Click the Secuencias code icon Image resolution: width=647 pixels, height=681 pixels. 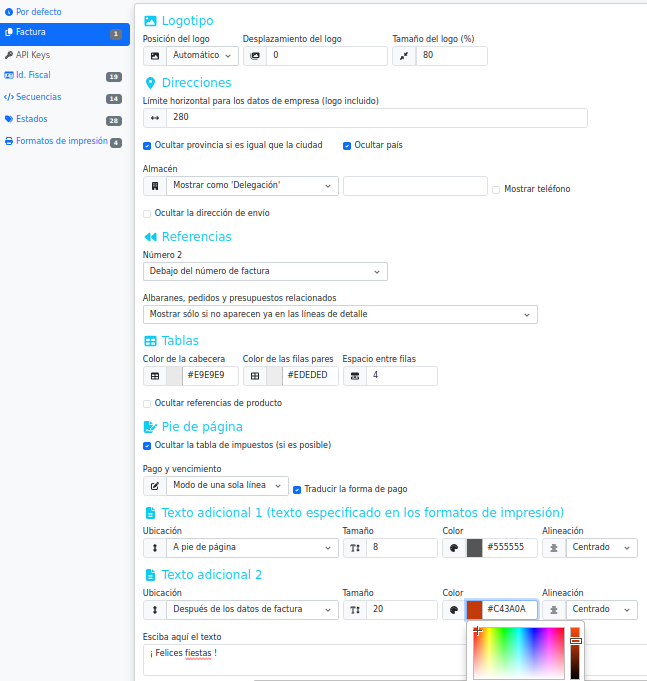(x=9, y=97)
